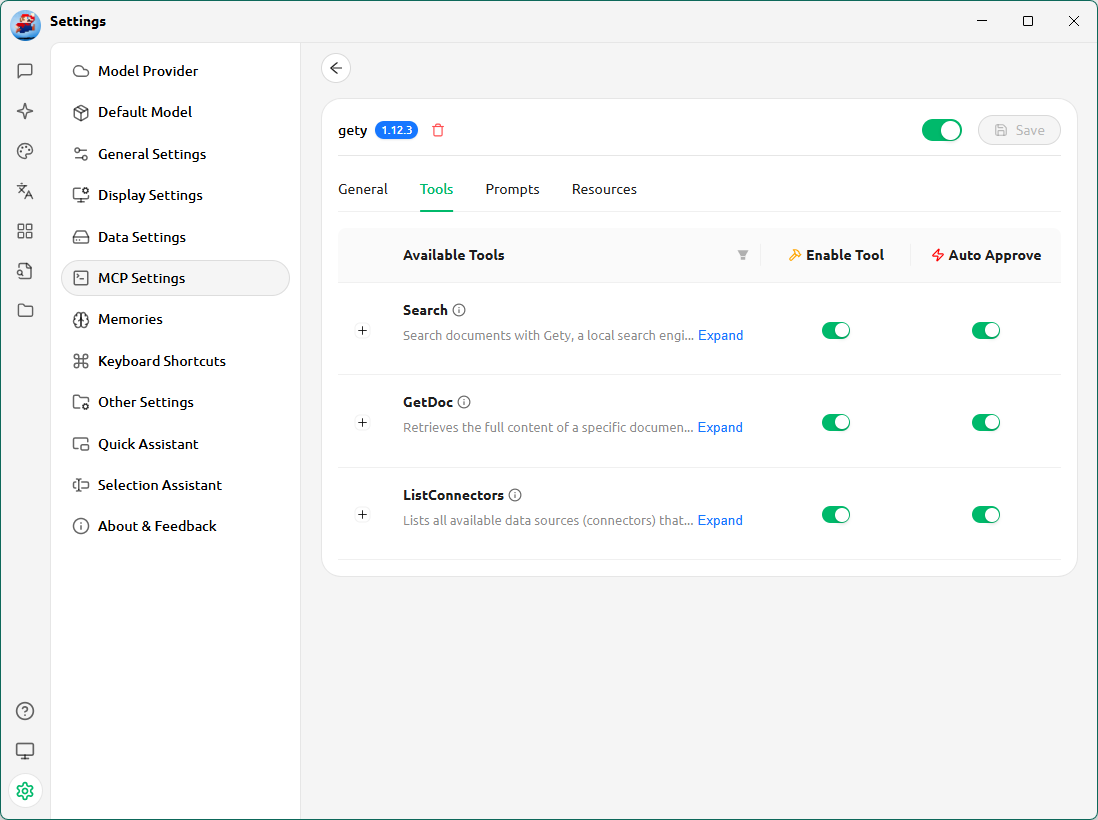Click the info icon next to Search
This screenshot has height=820, width=1098.
[x=459, y=310]
